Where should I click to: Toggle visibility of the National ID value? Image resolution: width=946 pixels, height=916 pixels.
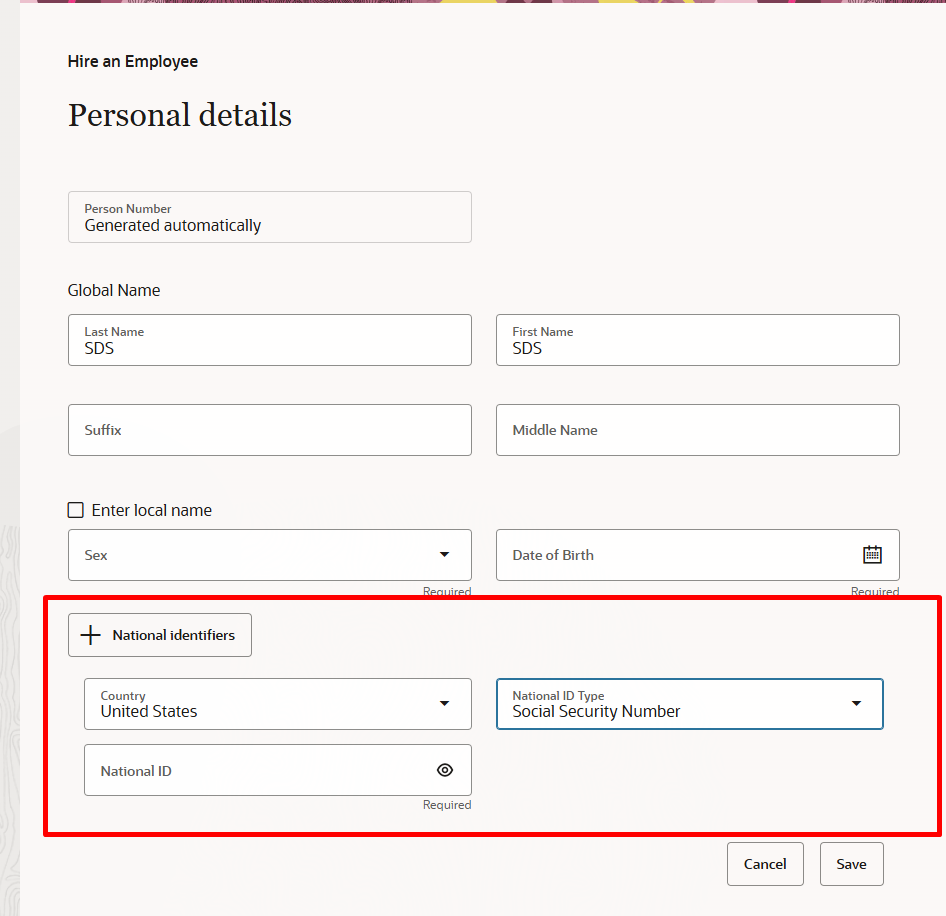click(x=444, y=770)
